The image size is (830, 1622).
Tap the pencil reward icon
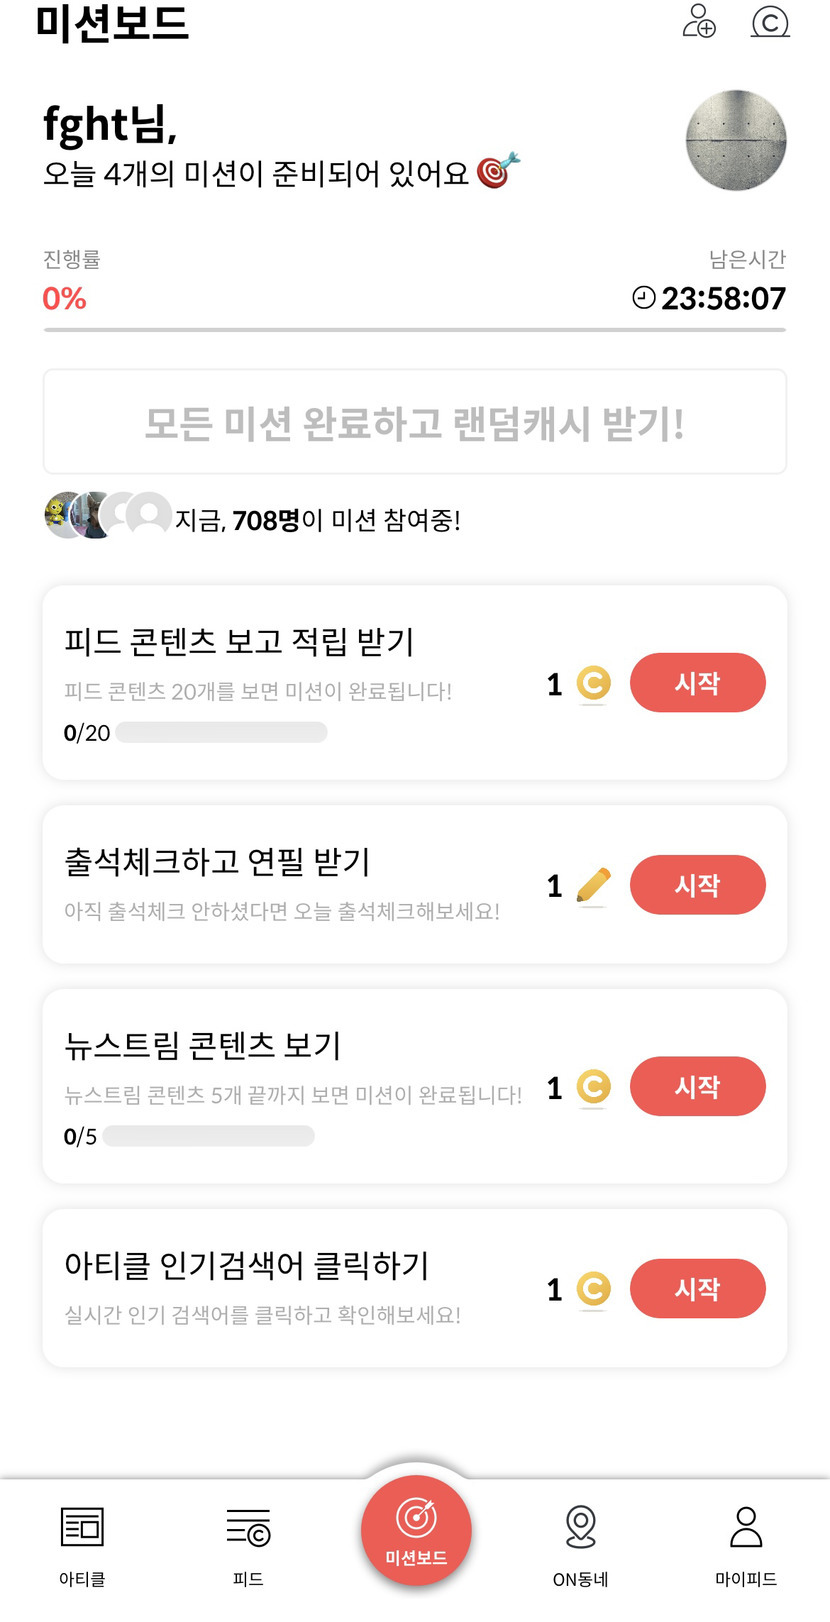tap(594, 886)
